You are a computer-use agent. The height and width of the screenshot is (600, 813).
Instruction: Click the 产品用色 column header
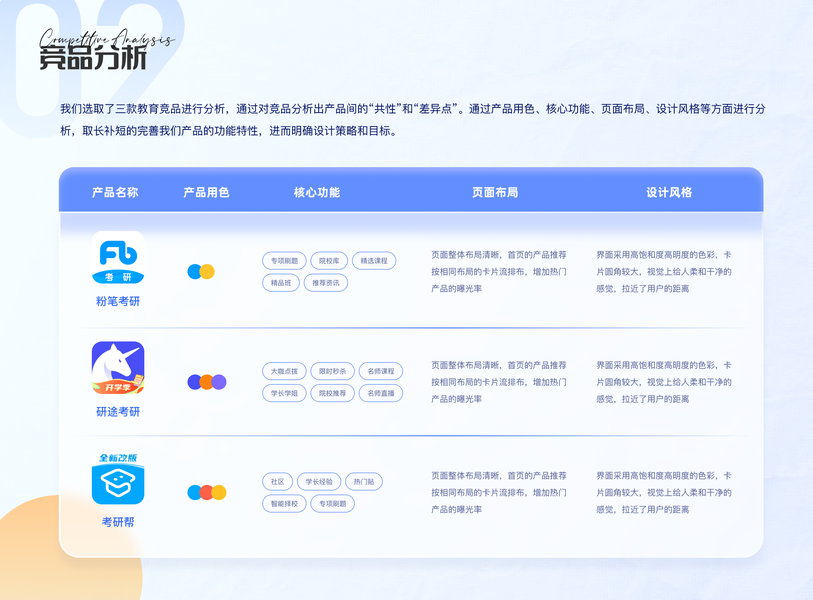point(206,192)
